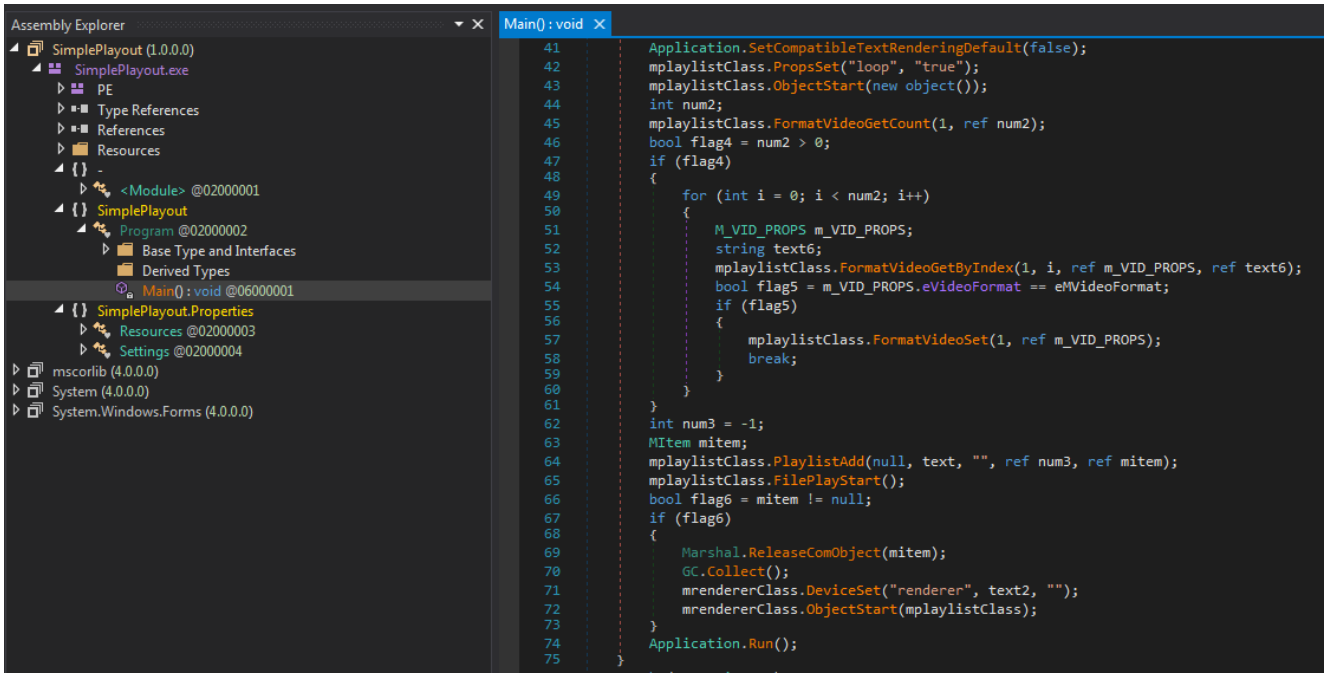Screen dimensions: 1327x676
Task: Click the Derived Types folder icon
Action: (x=125, y=270)
